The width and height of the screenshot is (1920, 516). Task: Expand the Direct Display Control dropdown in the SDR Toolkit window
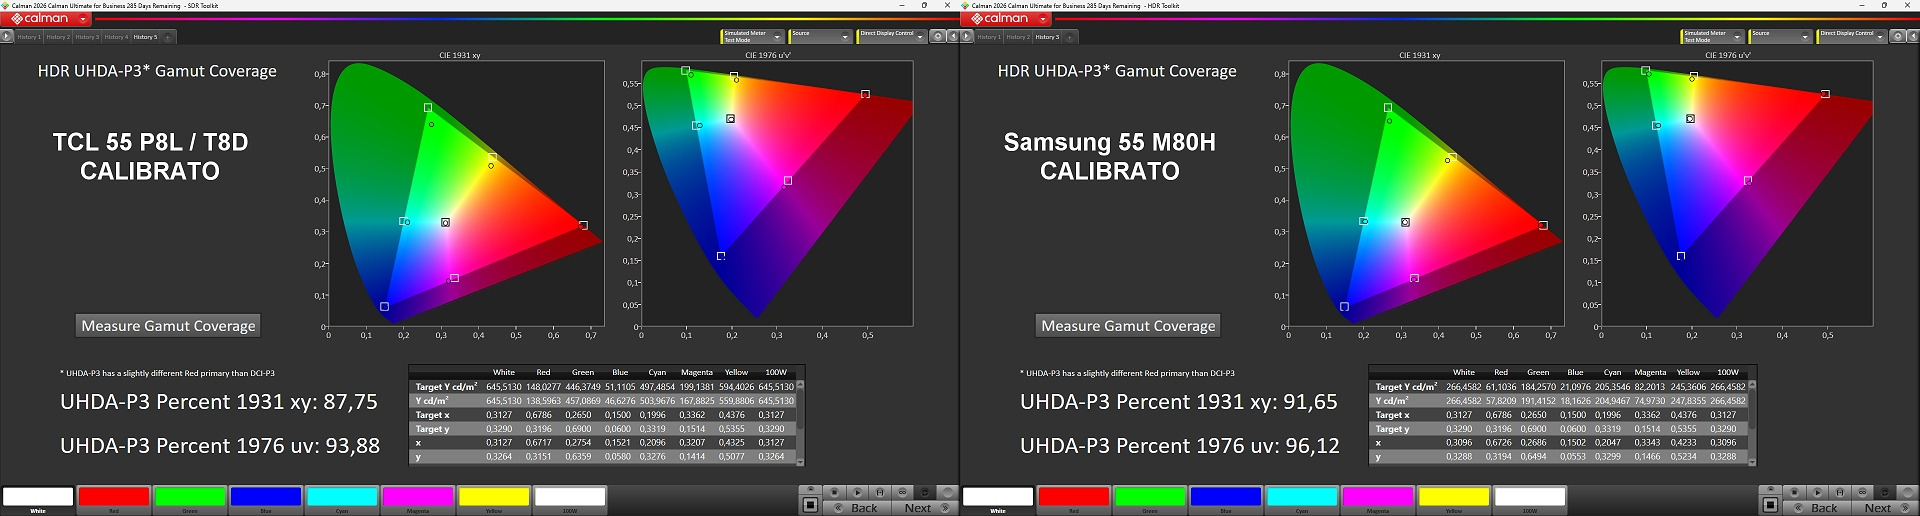(x=892, y=36)
